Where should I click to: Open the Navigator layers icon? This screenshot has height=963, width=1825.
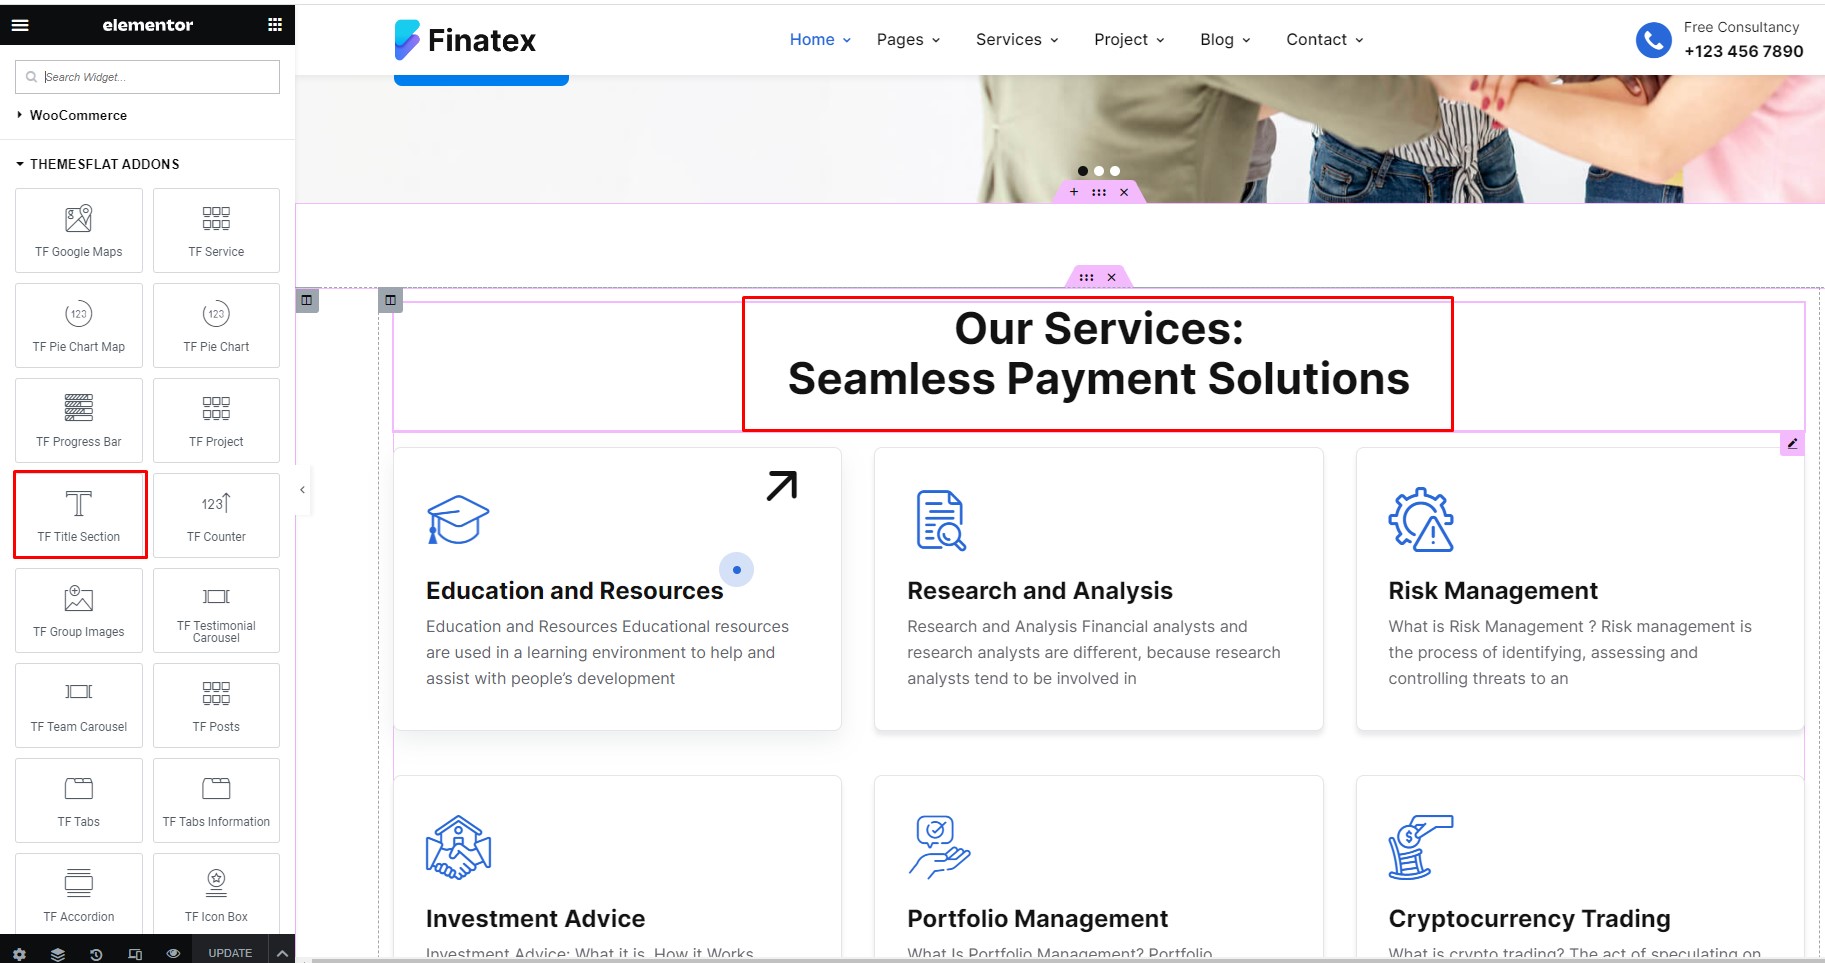click(x=58, y=954)
